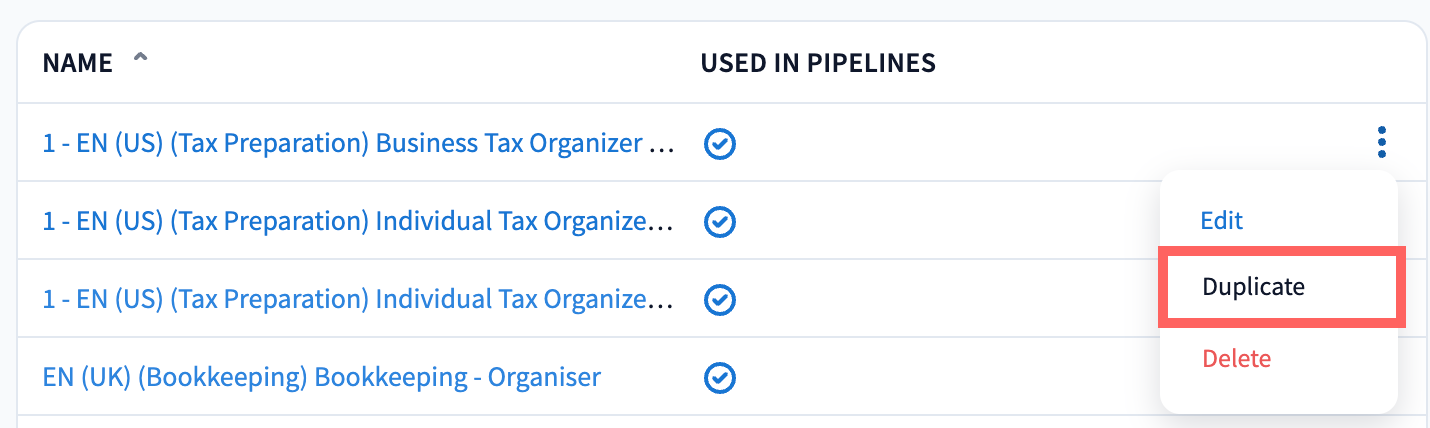Click the ellipsis ending the third-row template name
This screenshot has height=428, width=1430.
point(662,302)
